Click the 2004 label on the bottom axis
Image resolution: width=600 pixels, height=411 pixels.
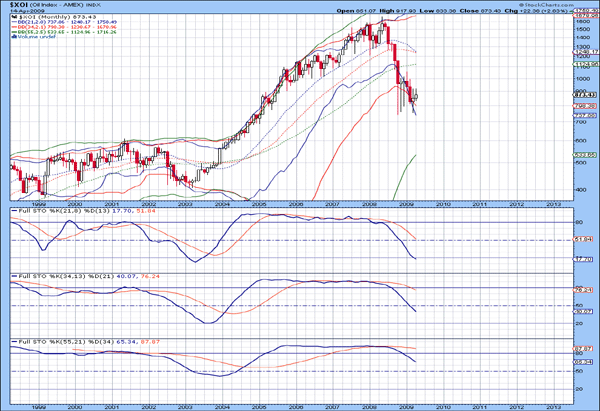221,404
